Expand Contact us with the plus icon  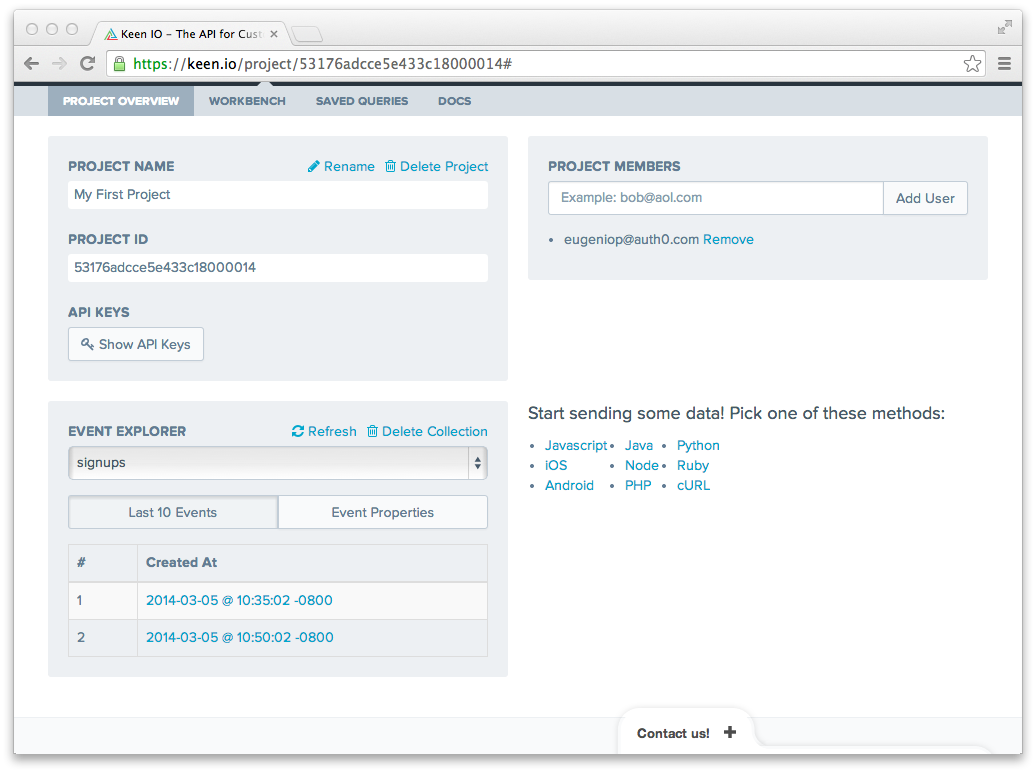coord(729,732)
